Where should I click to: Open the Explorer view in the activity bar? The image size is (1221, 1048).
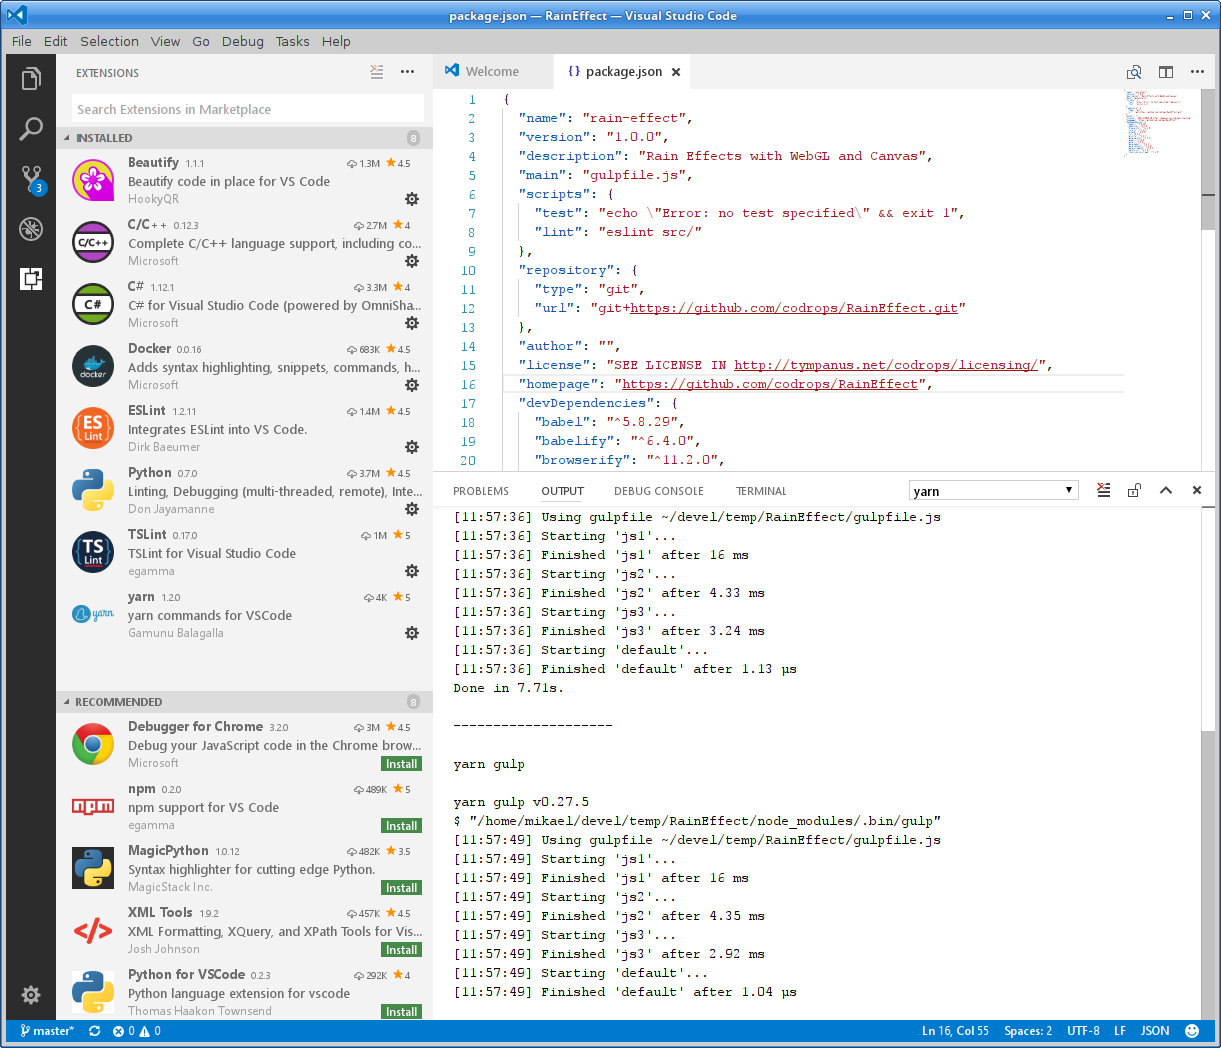pos(31,78)
